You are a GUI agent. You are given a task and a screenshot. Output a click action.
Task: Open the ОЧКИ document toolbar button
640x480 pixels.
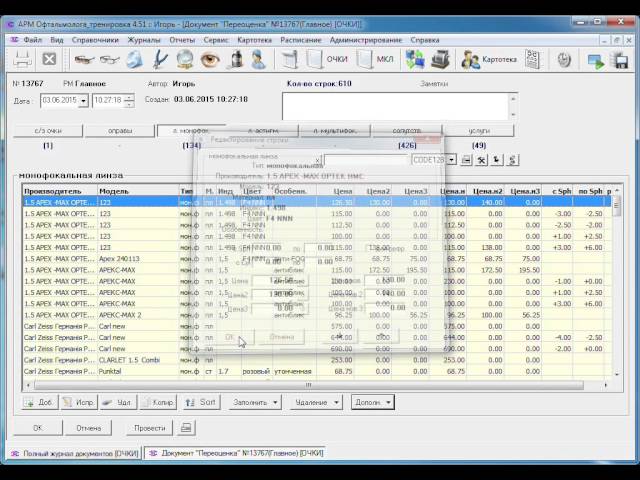pos(327,60)
